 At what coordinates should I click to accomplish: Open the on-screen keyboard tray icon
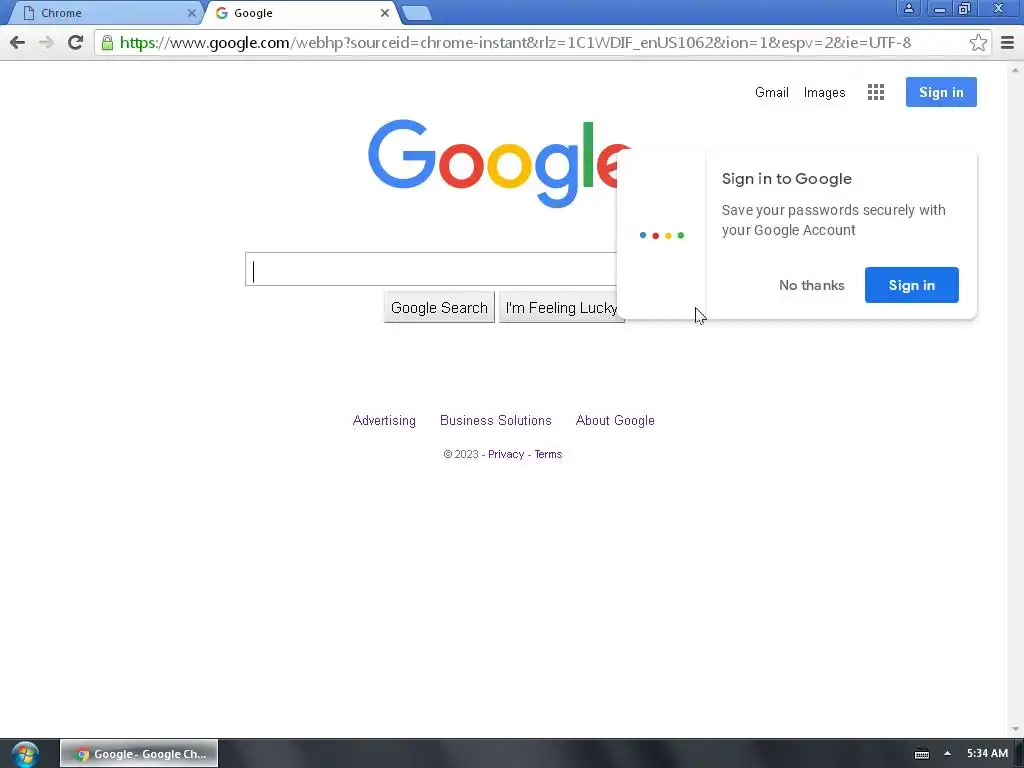(x=921, y=754)
